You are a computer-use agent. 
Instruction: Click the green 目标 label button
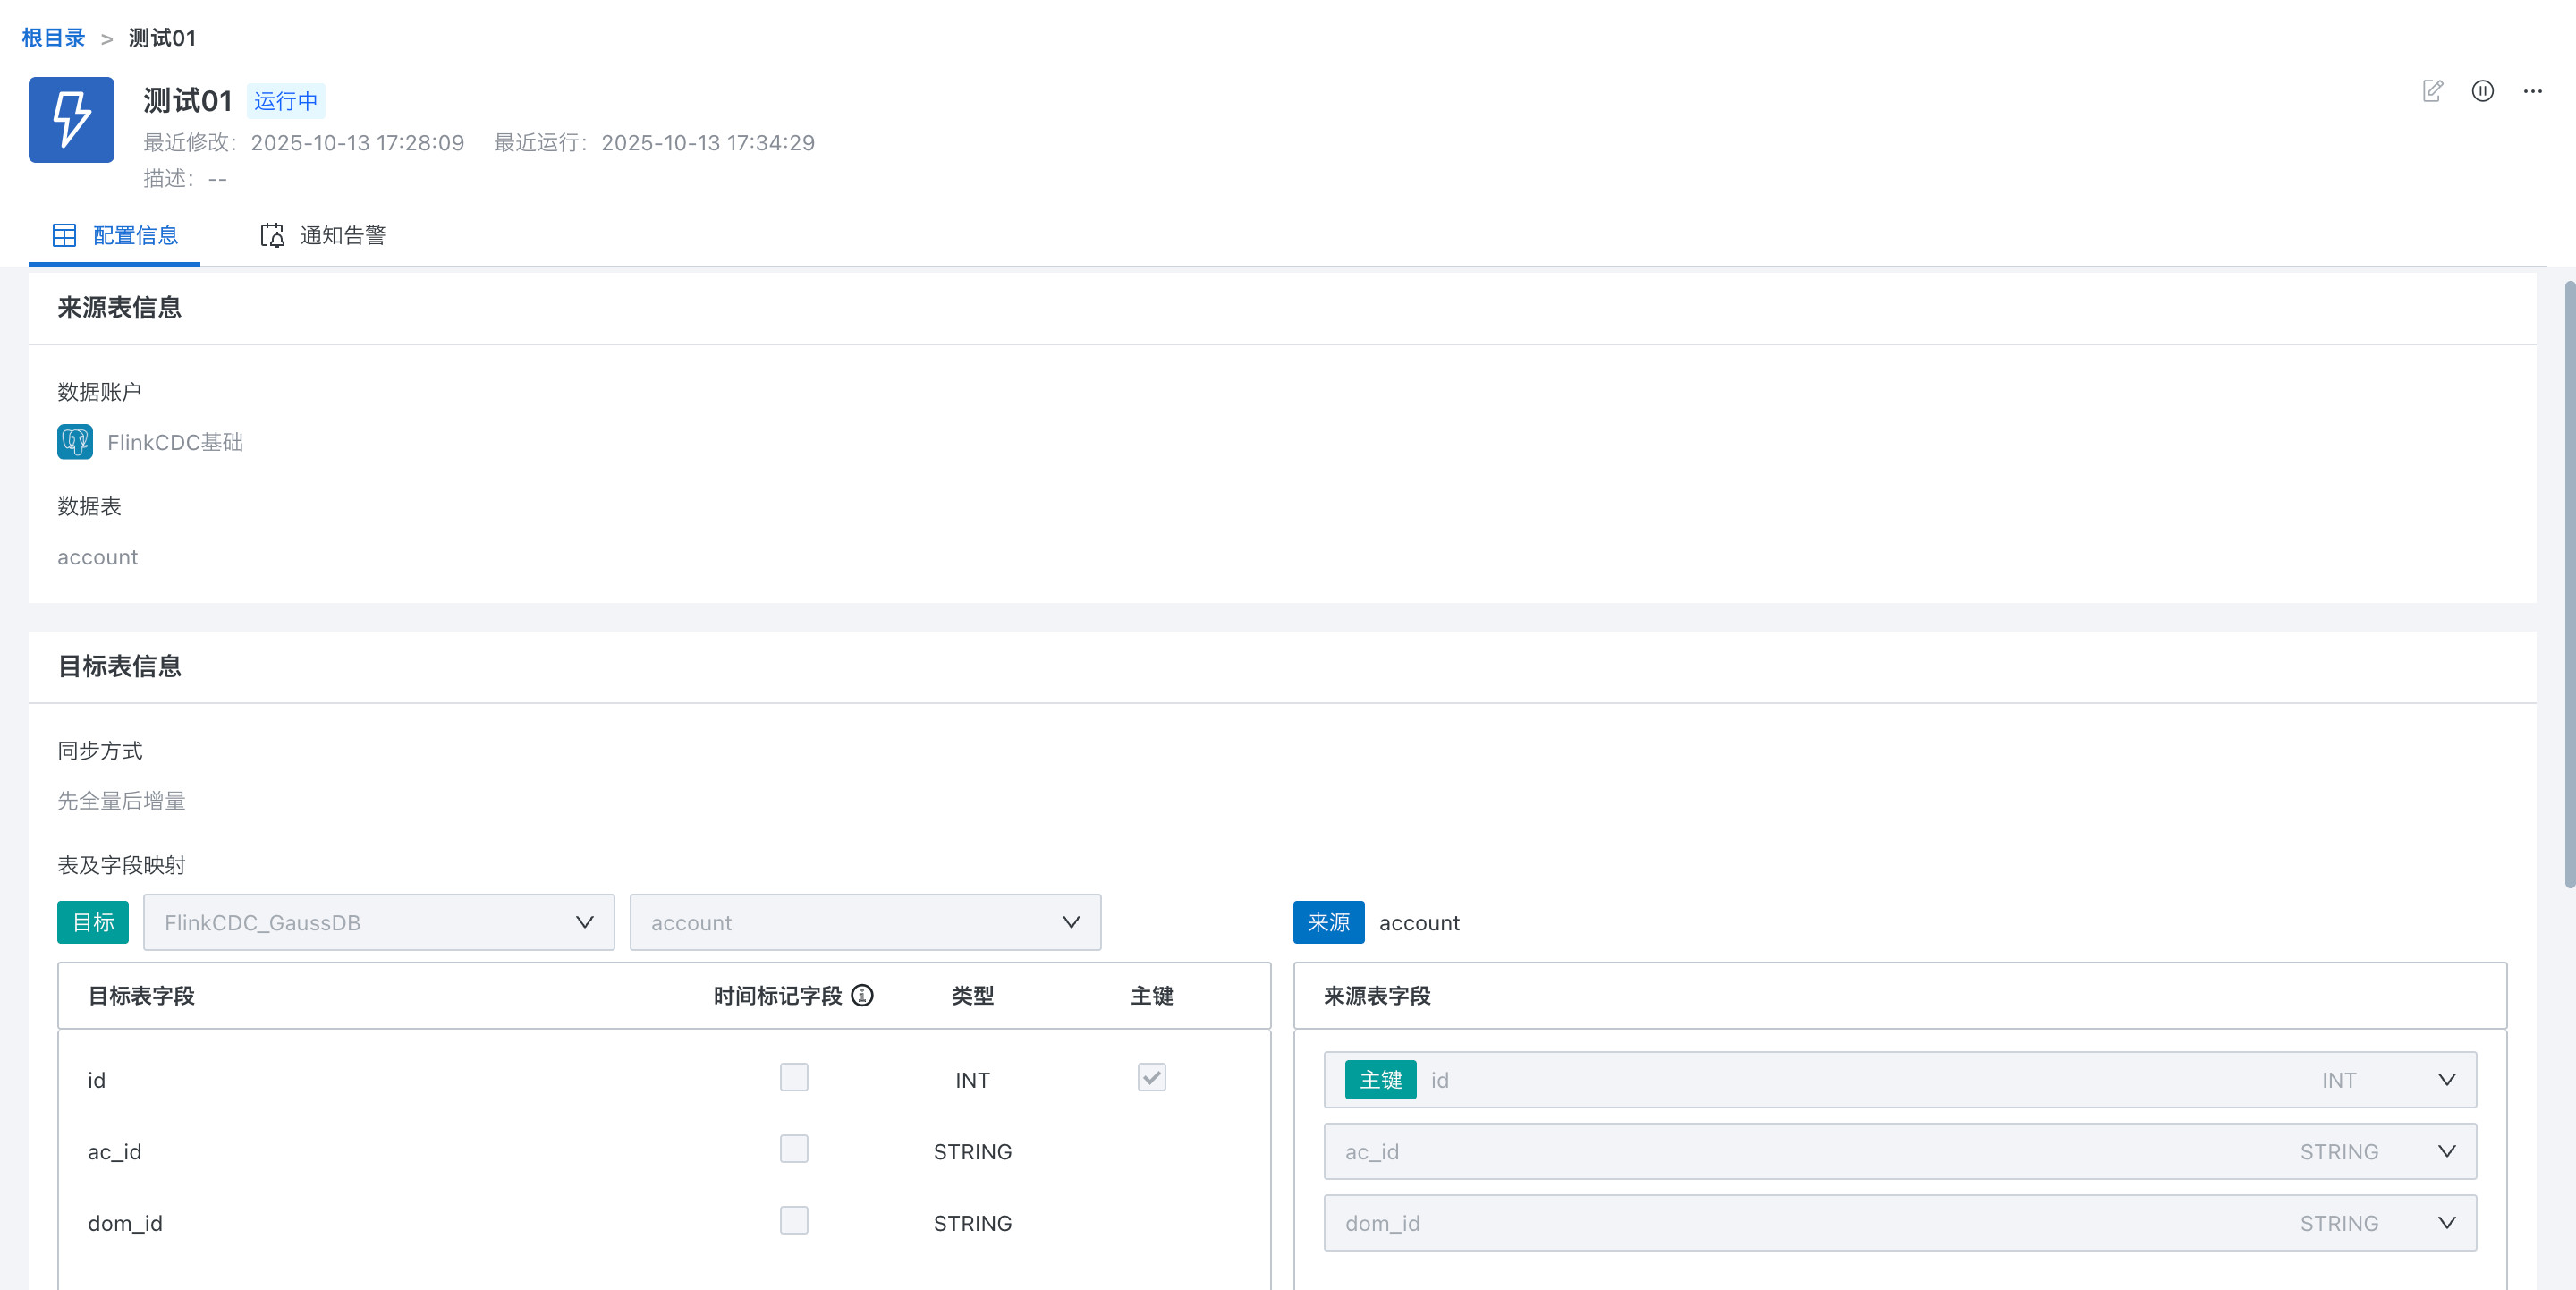tap(93, 922)
